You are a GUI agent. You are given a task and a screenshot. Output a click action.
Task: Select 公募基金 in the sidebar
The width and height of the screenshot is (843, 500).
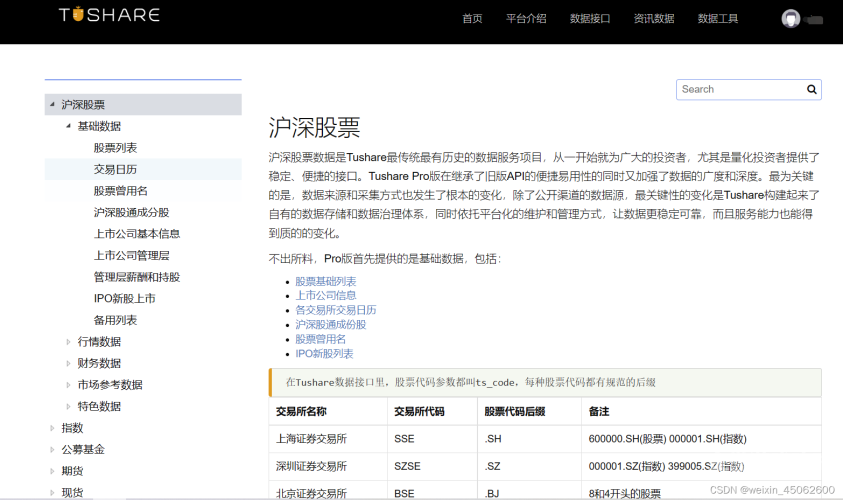coord(83,449)
